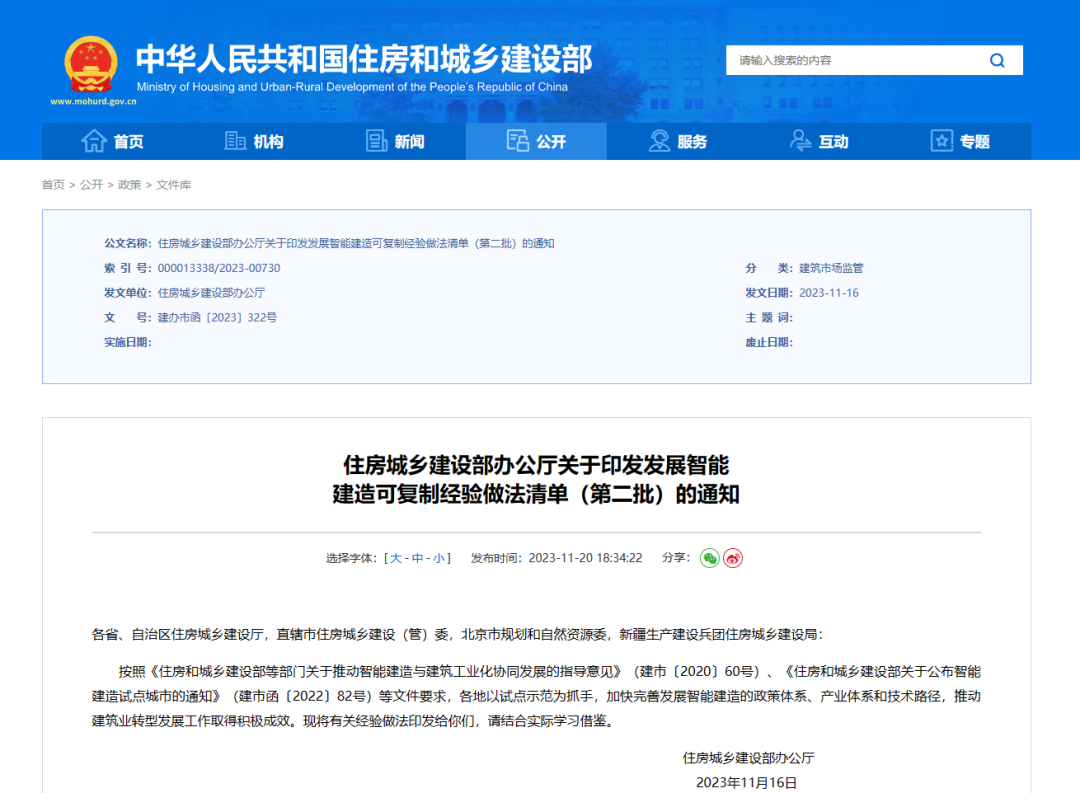Click signature date 2023年11月16日
Screen dimensions: 1080x793
pos(747,783)
